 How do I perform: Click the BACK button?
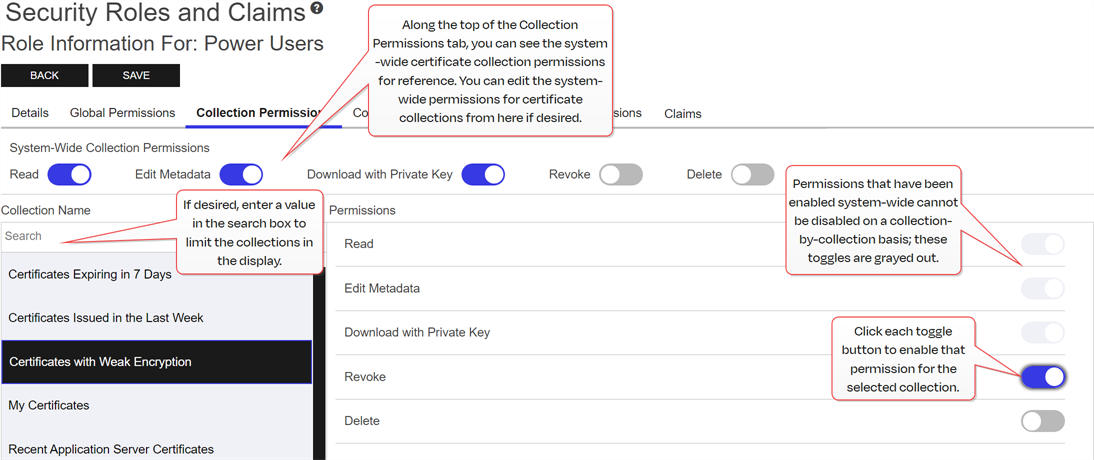(44, 76)
